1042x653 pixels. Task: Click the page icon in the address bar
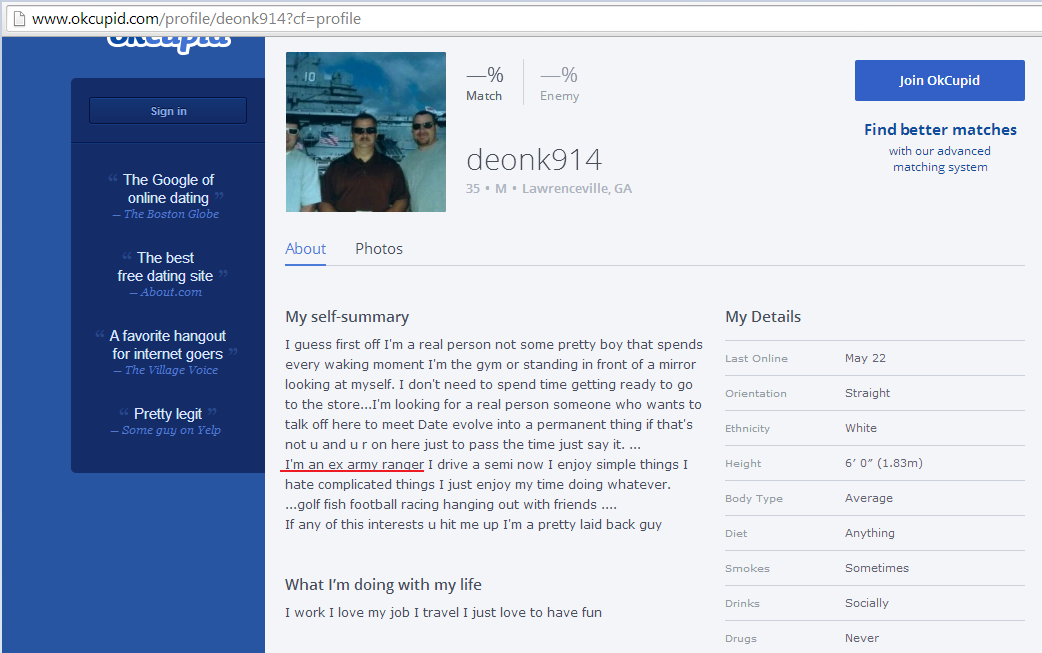click(x=17, y=18)
